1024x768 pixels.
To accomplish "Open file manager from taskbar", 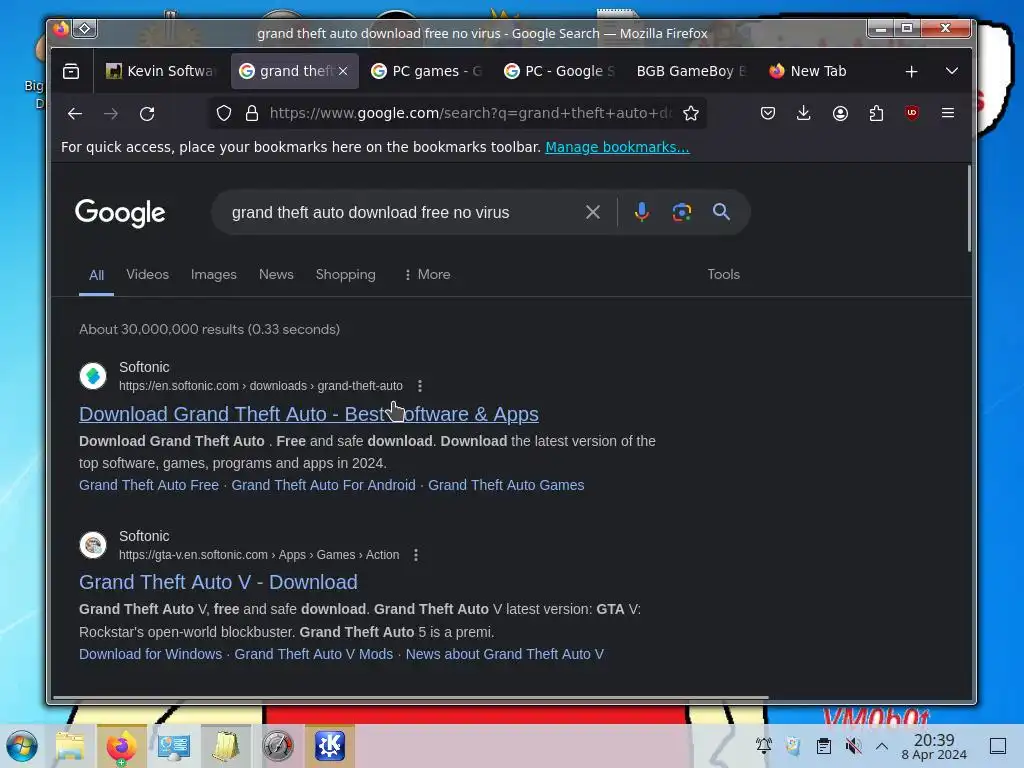I will tap(70, 746).
